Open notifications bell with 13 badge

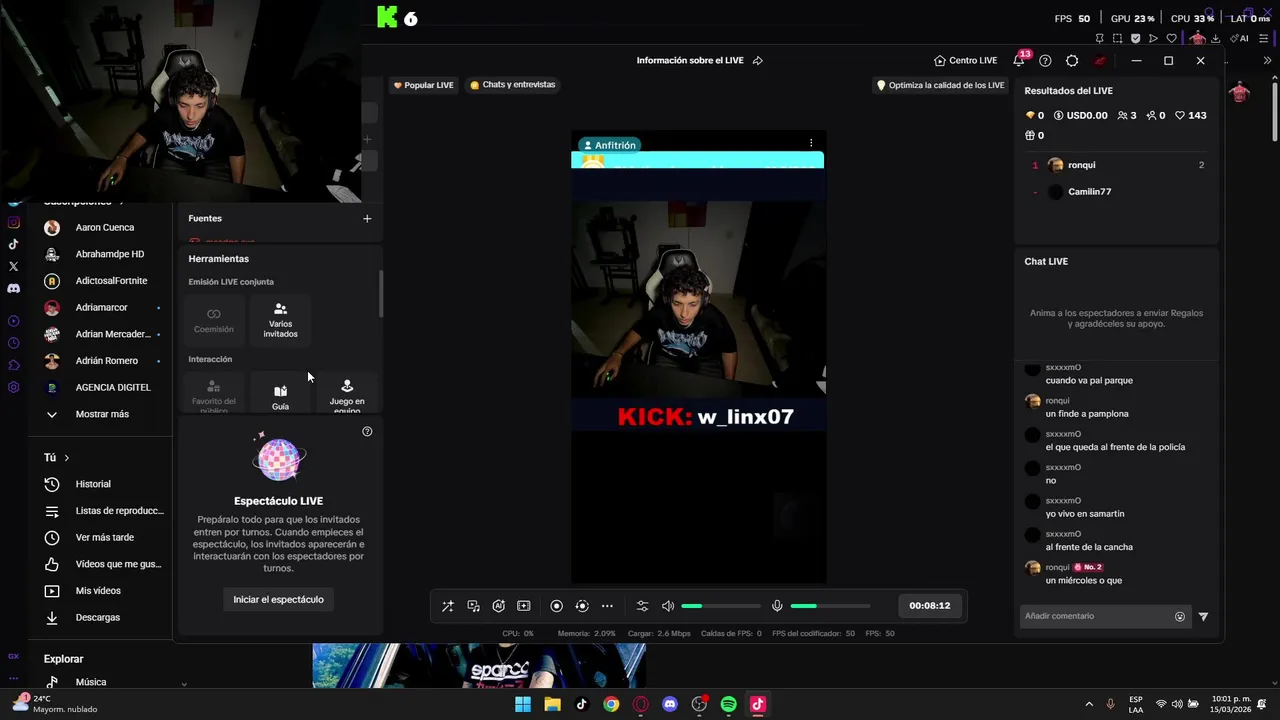point(1019,60)
